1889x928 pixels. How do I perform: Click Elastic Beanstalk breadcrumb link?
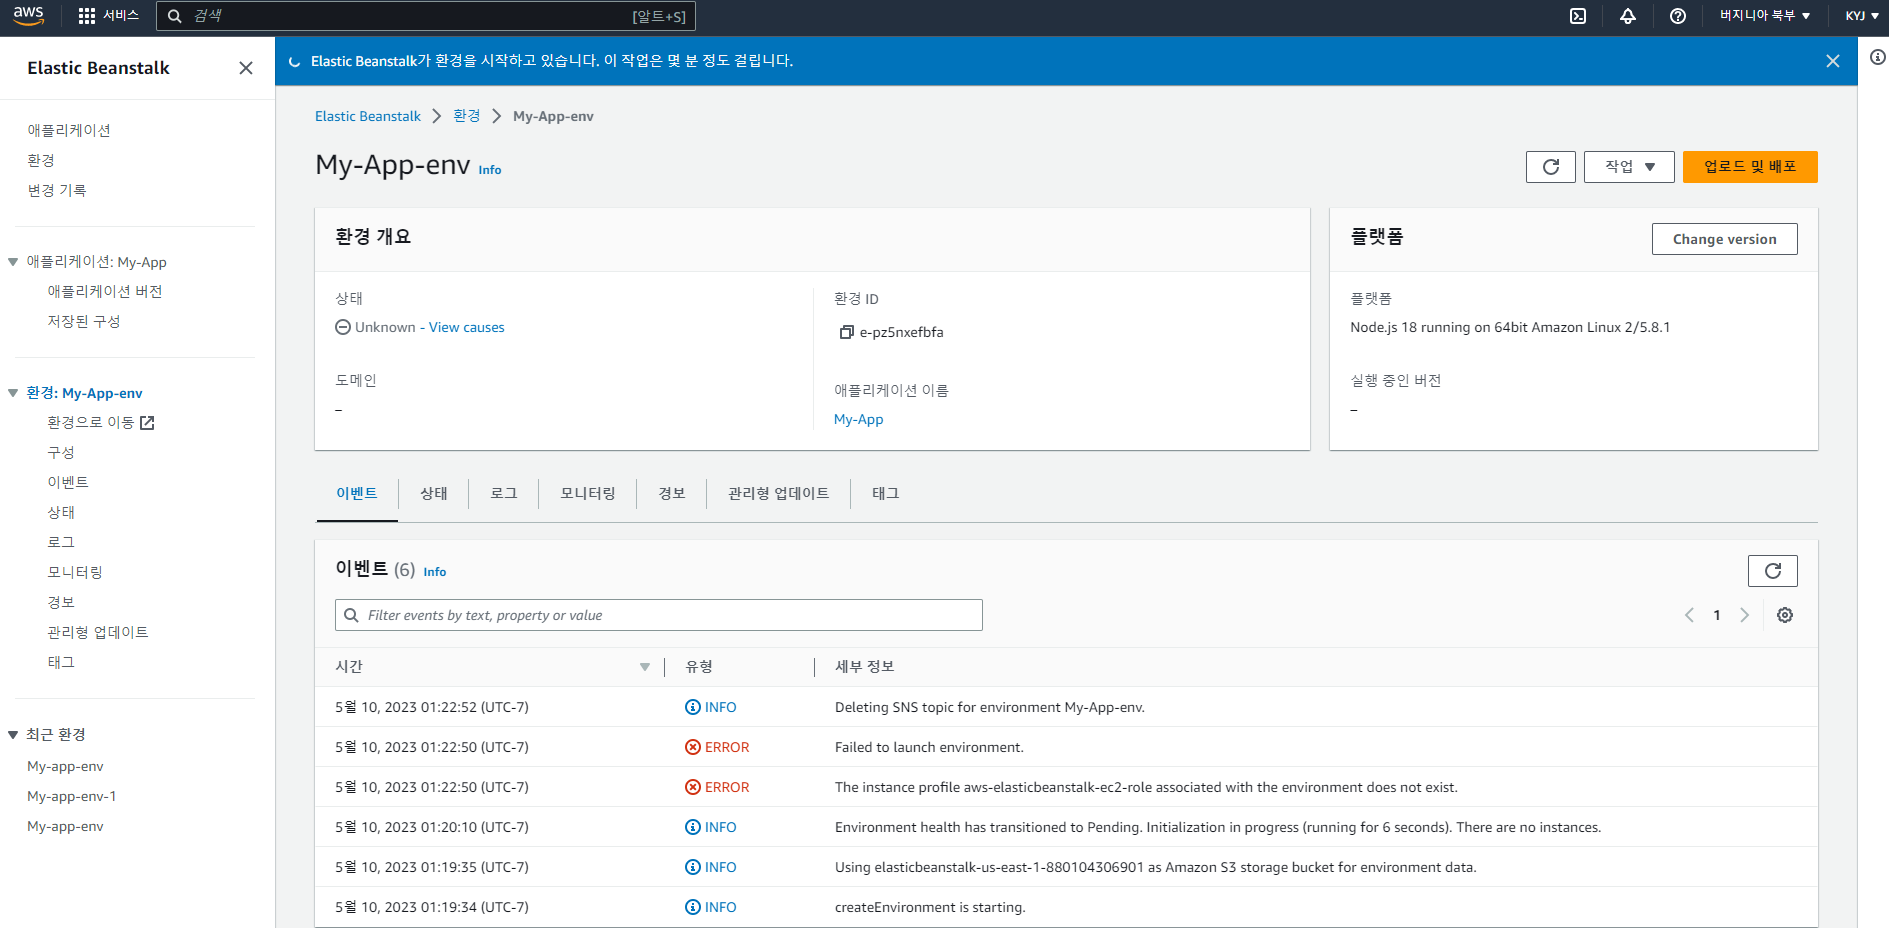tap(368, 116)
